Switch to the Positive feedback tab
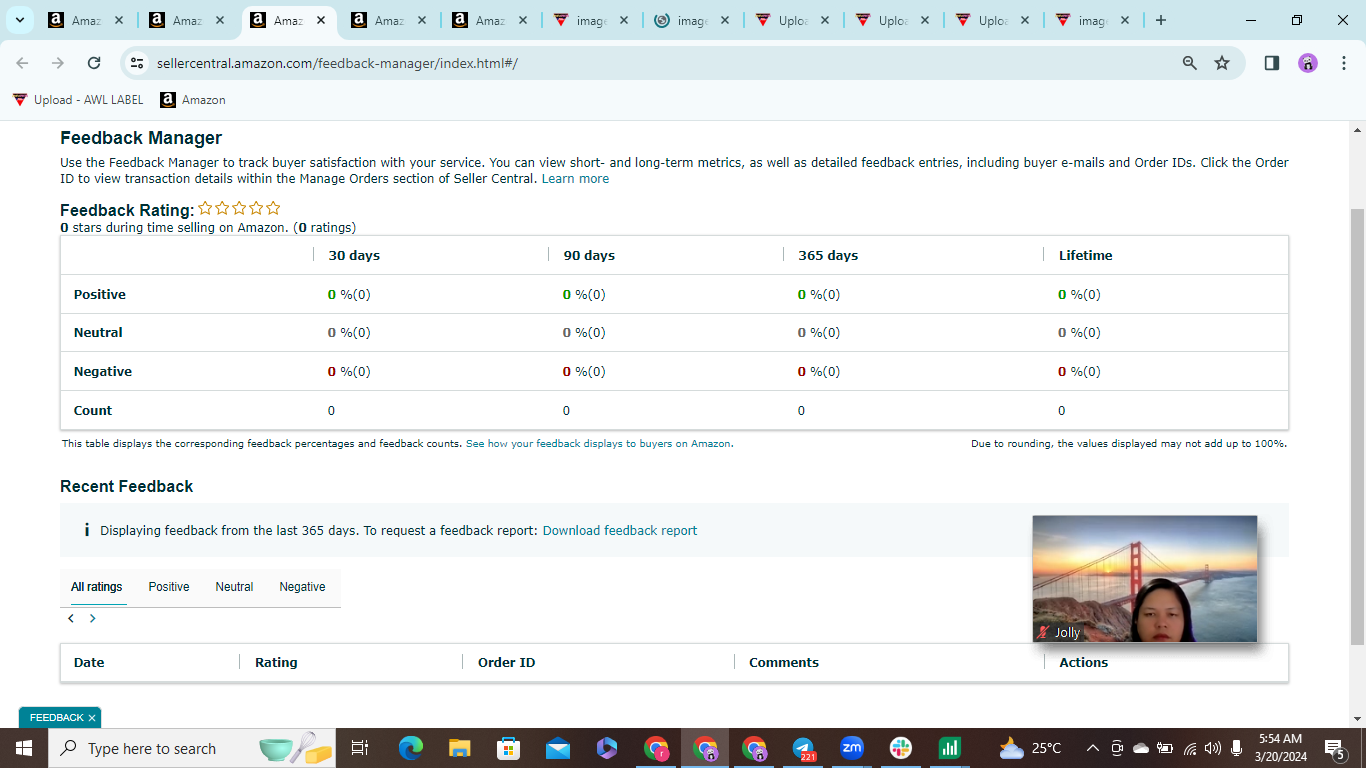Viewport: 1366px width, 768px height. (169, 587)
